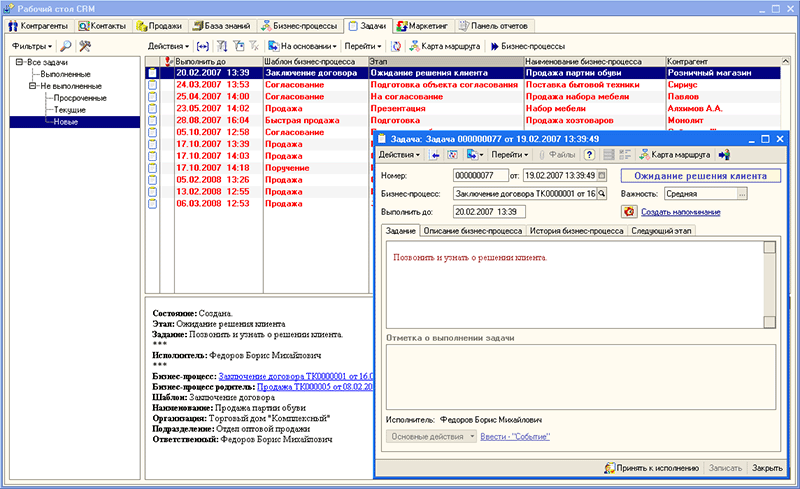Click the Ожидание решения клиента stage button
This screenshot has width=800, height=489.
(x=701, y=176)
